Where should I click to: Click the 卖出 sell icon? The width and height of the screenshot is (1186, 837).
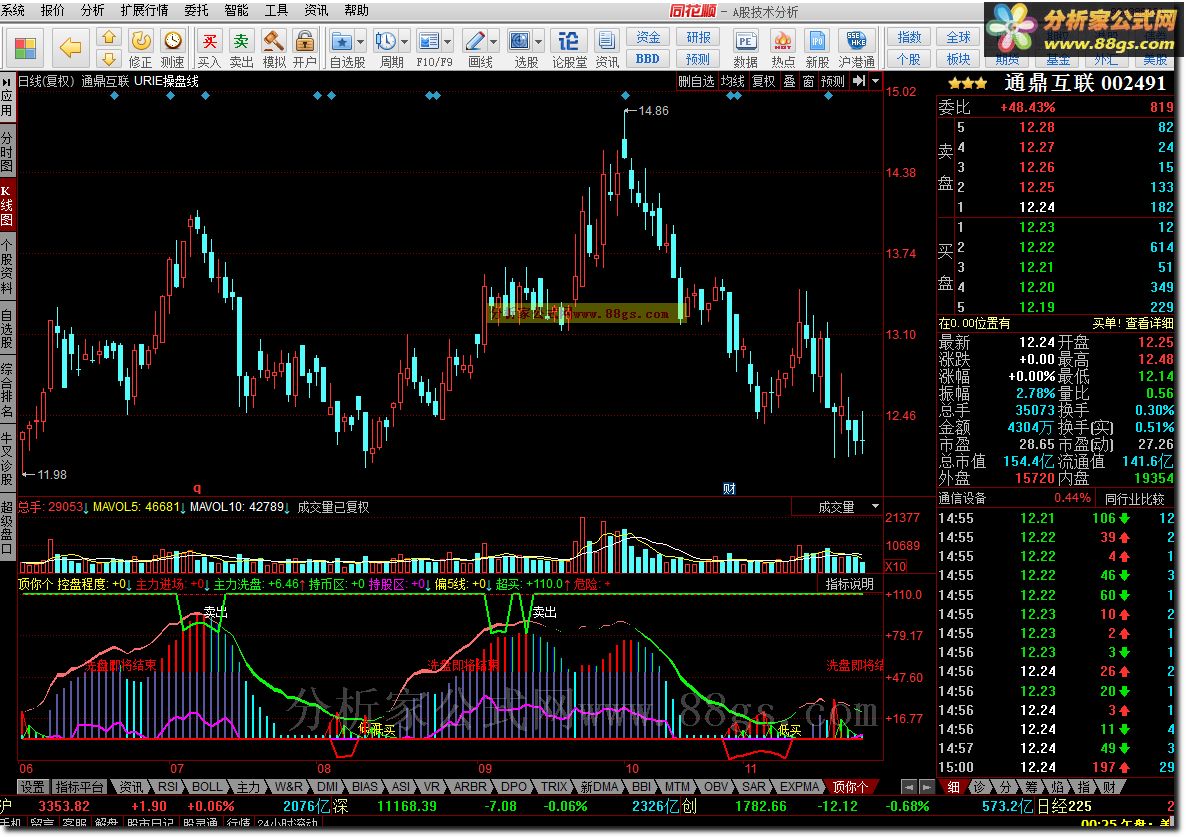241,41
